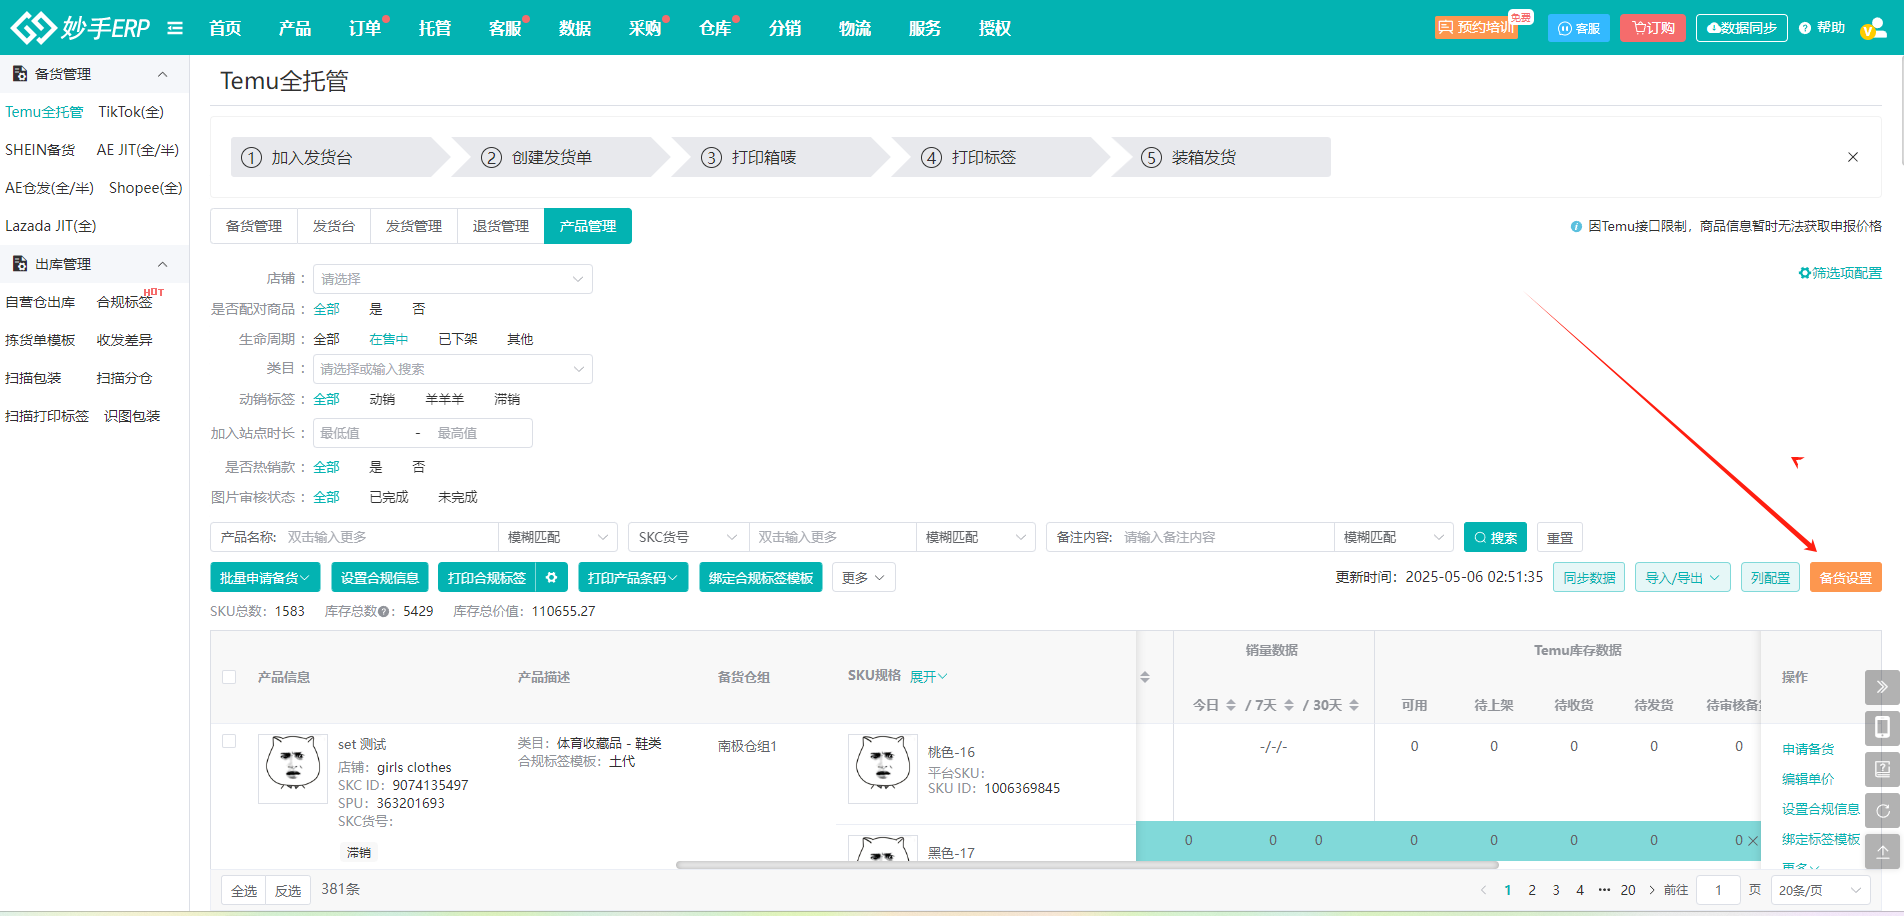Screen dimensions: 1904x916
Task: Click the orange 备货设置 button
Action: (x=1846, y=577)
